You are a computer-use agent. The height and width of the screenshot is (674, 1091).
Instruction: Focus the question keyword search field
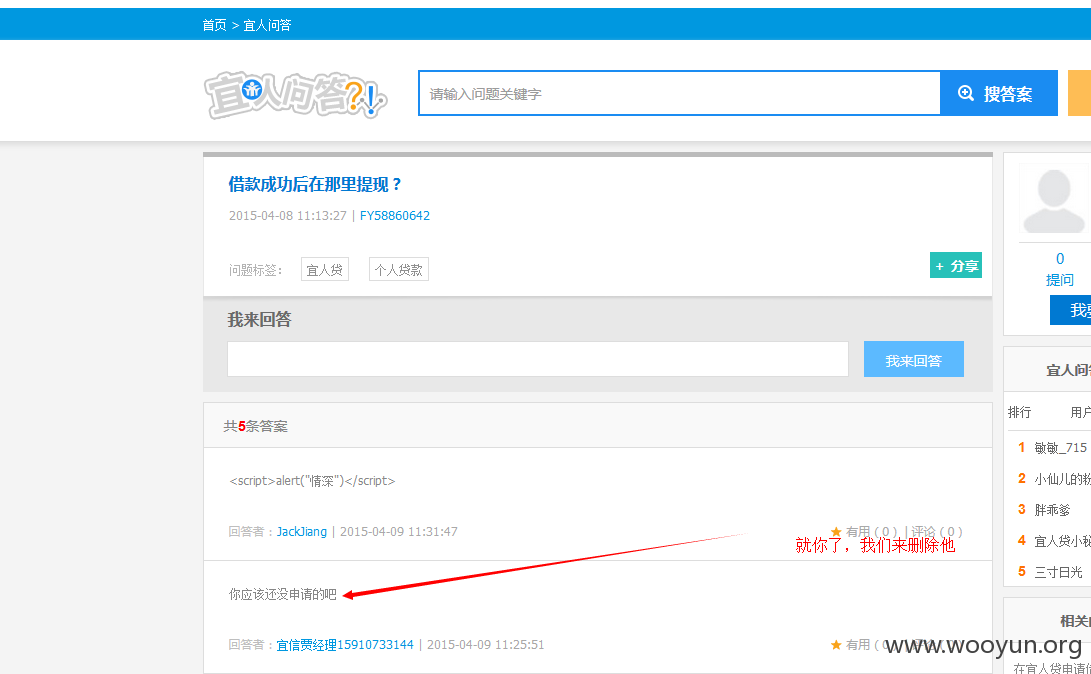pos(679,93)
